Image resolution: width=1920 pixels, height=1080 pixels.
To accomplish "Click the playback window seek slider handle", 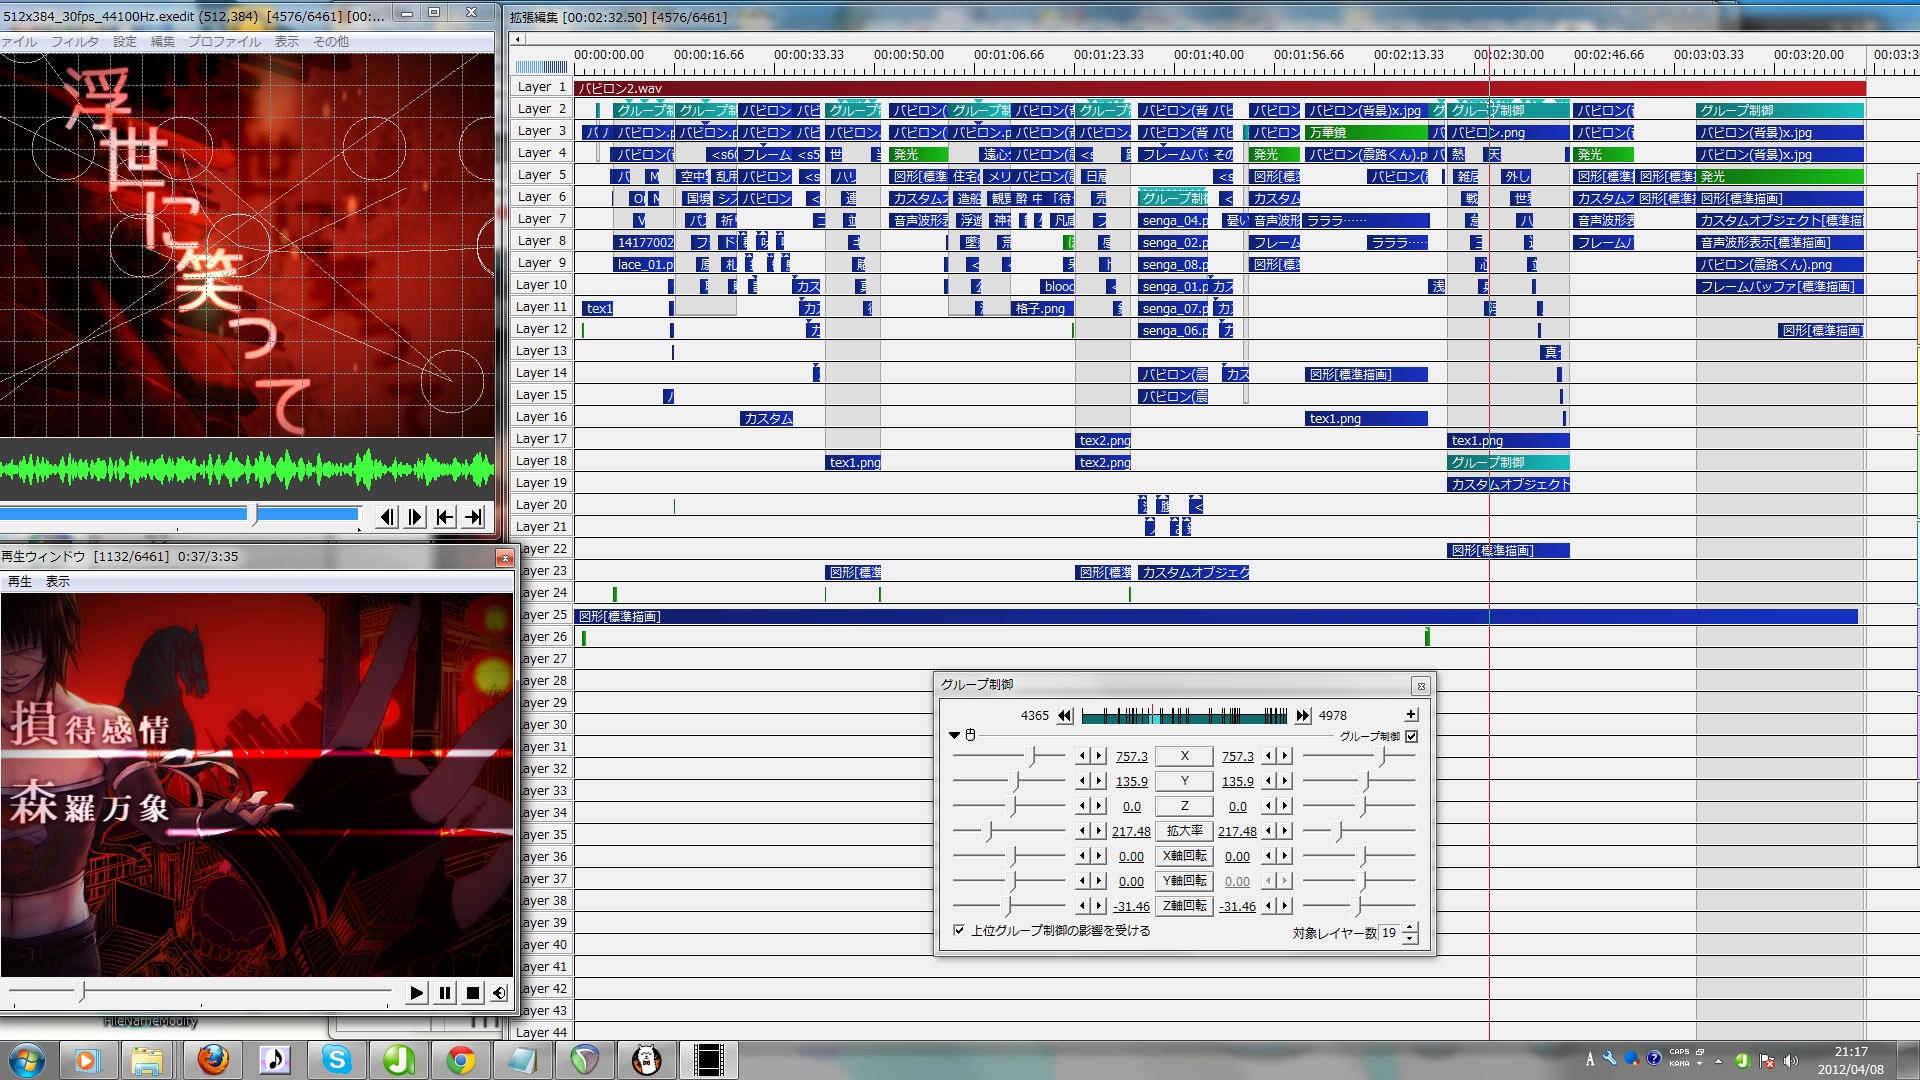I will coord(82,992).
